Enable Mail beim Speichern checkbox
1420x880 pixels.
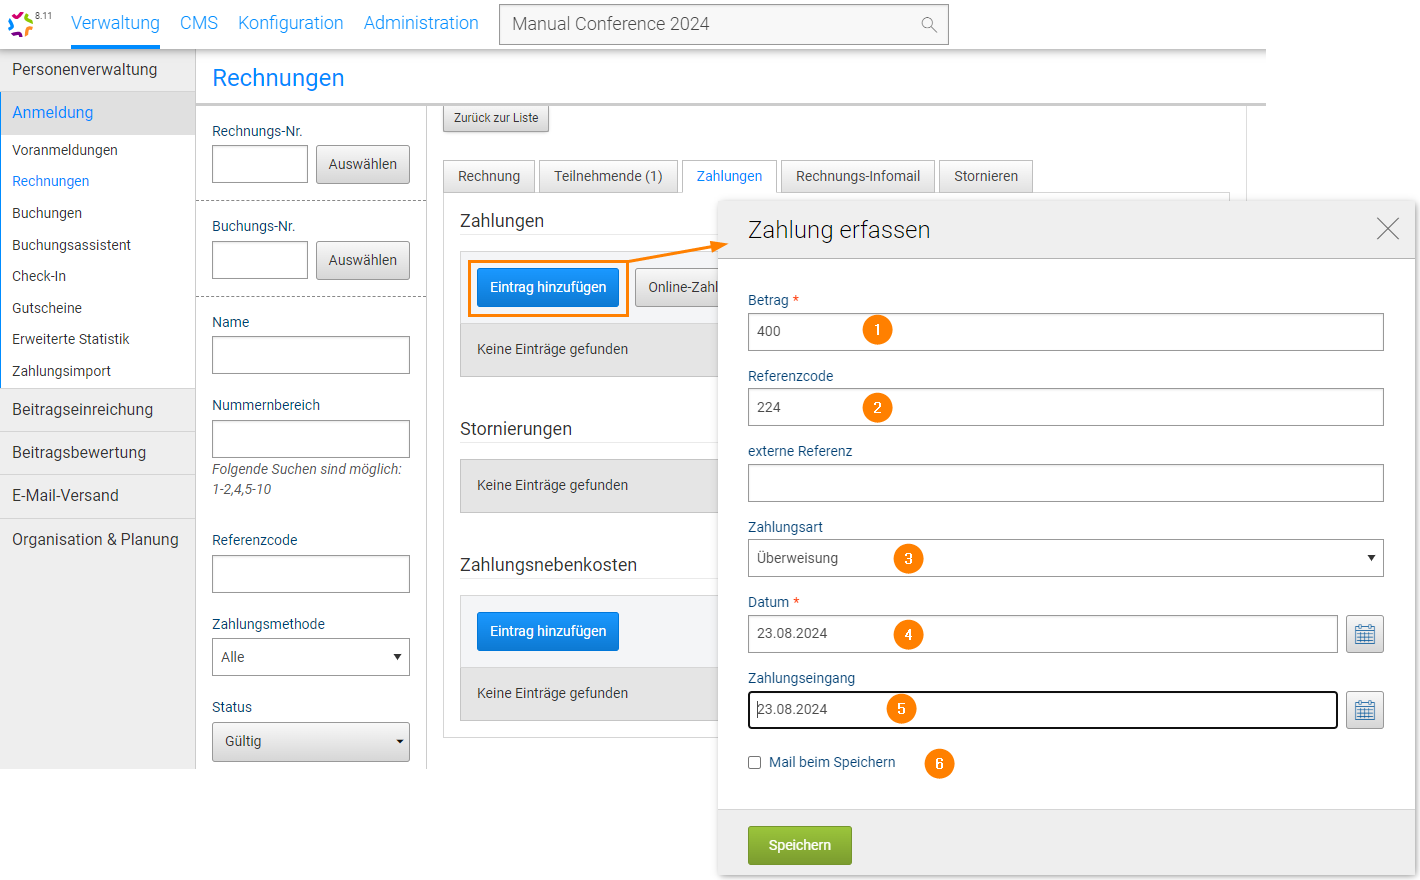[755, 763]
